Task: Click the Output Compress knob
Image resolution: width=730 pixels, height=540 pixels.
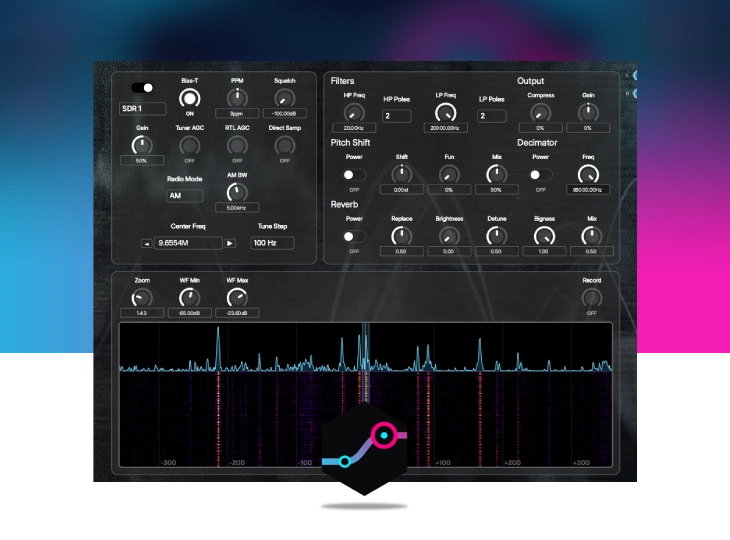Action: click(541, 113)
